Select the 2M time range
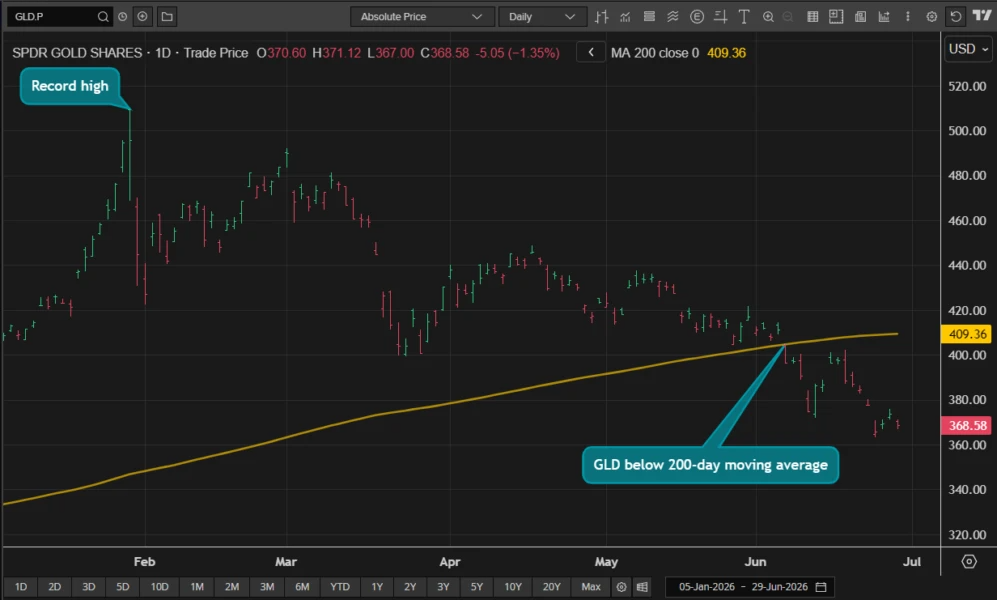Screen dimensions: 997x600 click(232, 587)
